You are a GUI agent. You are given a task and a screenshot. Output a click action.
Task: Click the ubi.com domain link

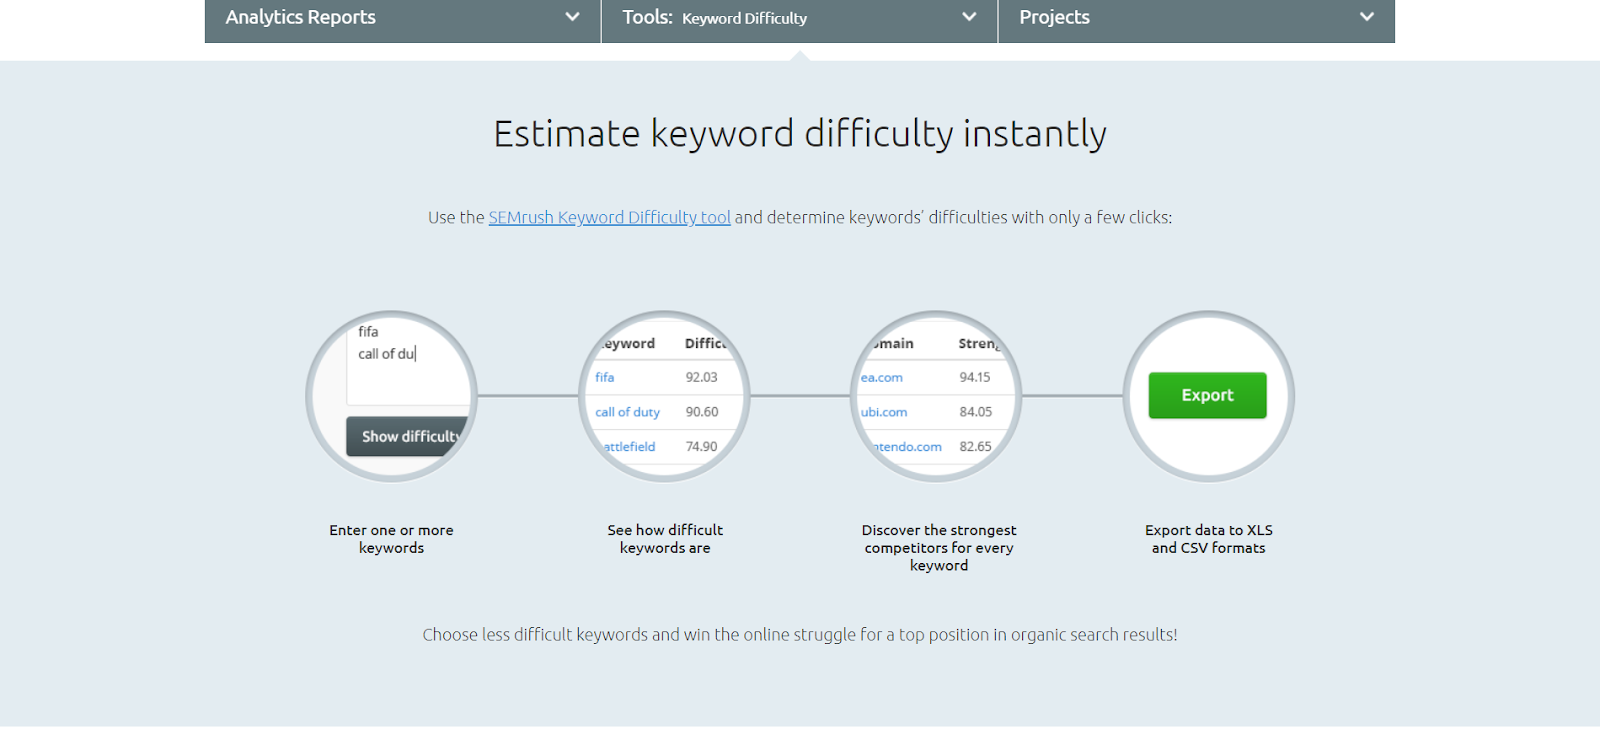(884, 412)
